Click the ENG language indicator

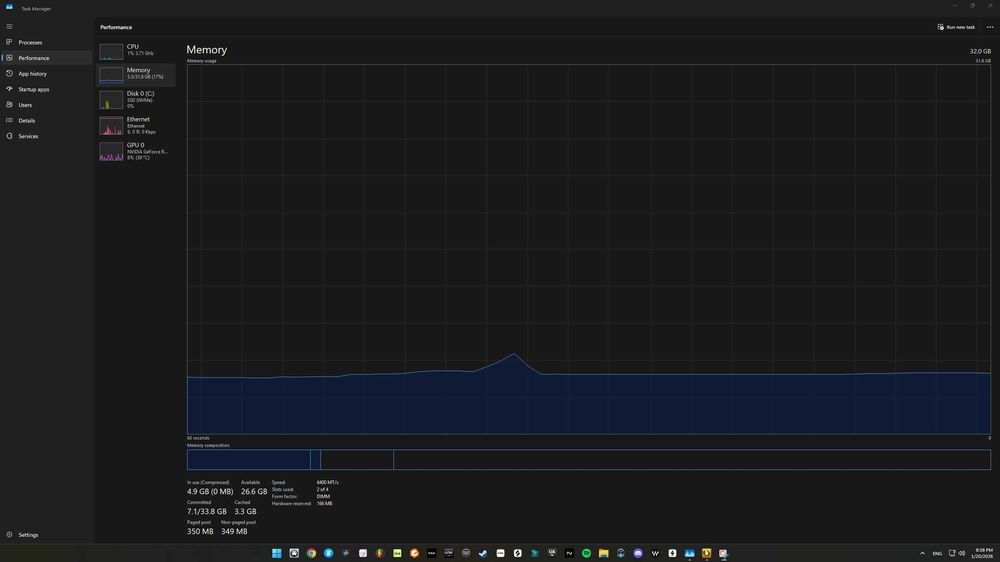[x=937, y=553]
